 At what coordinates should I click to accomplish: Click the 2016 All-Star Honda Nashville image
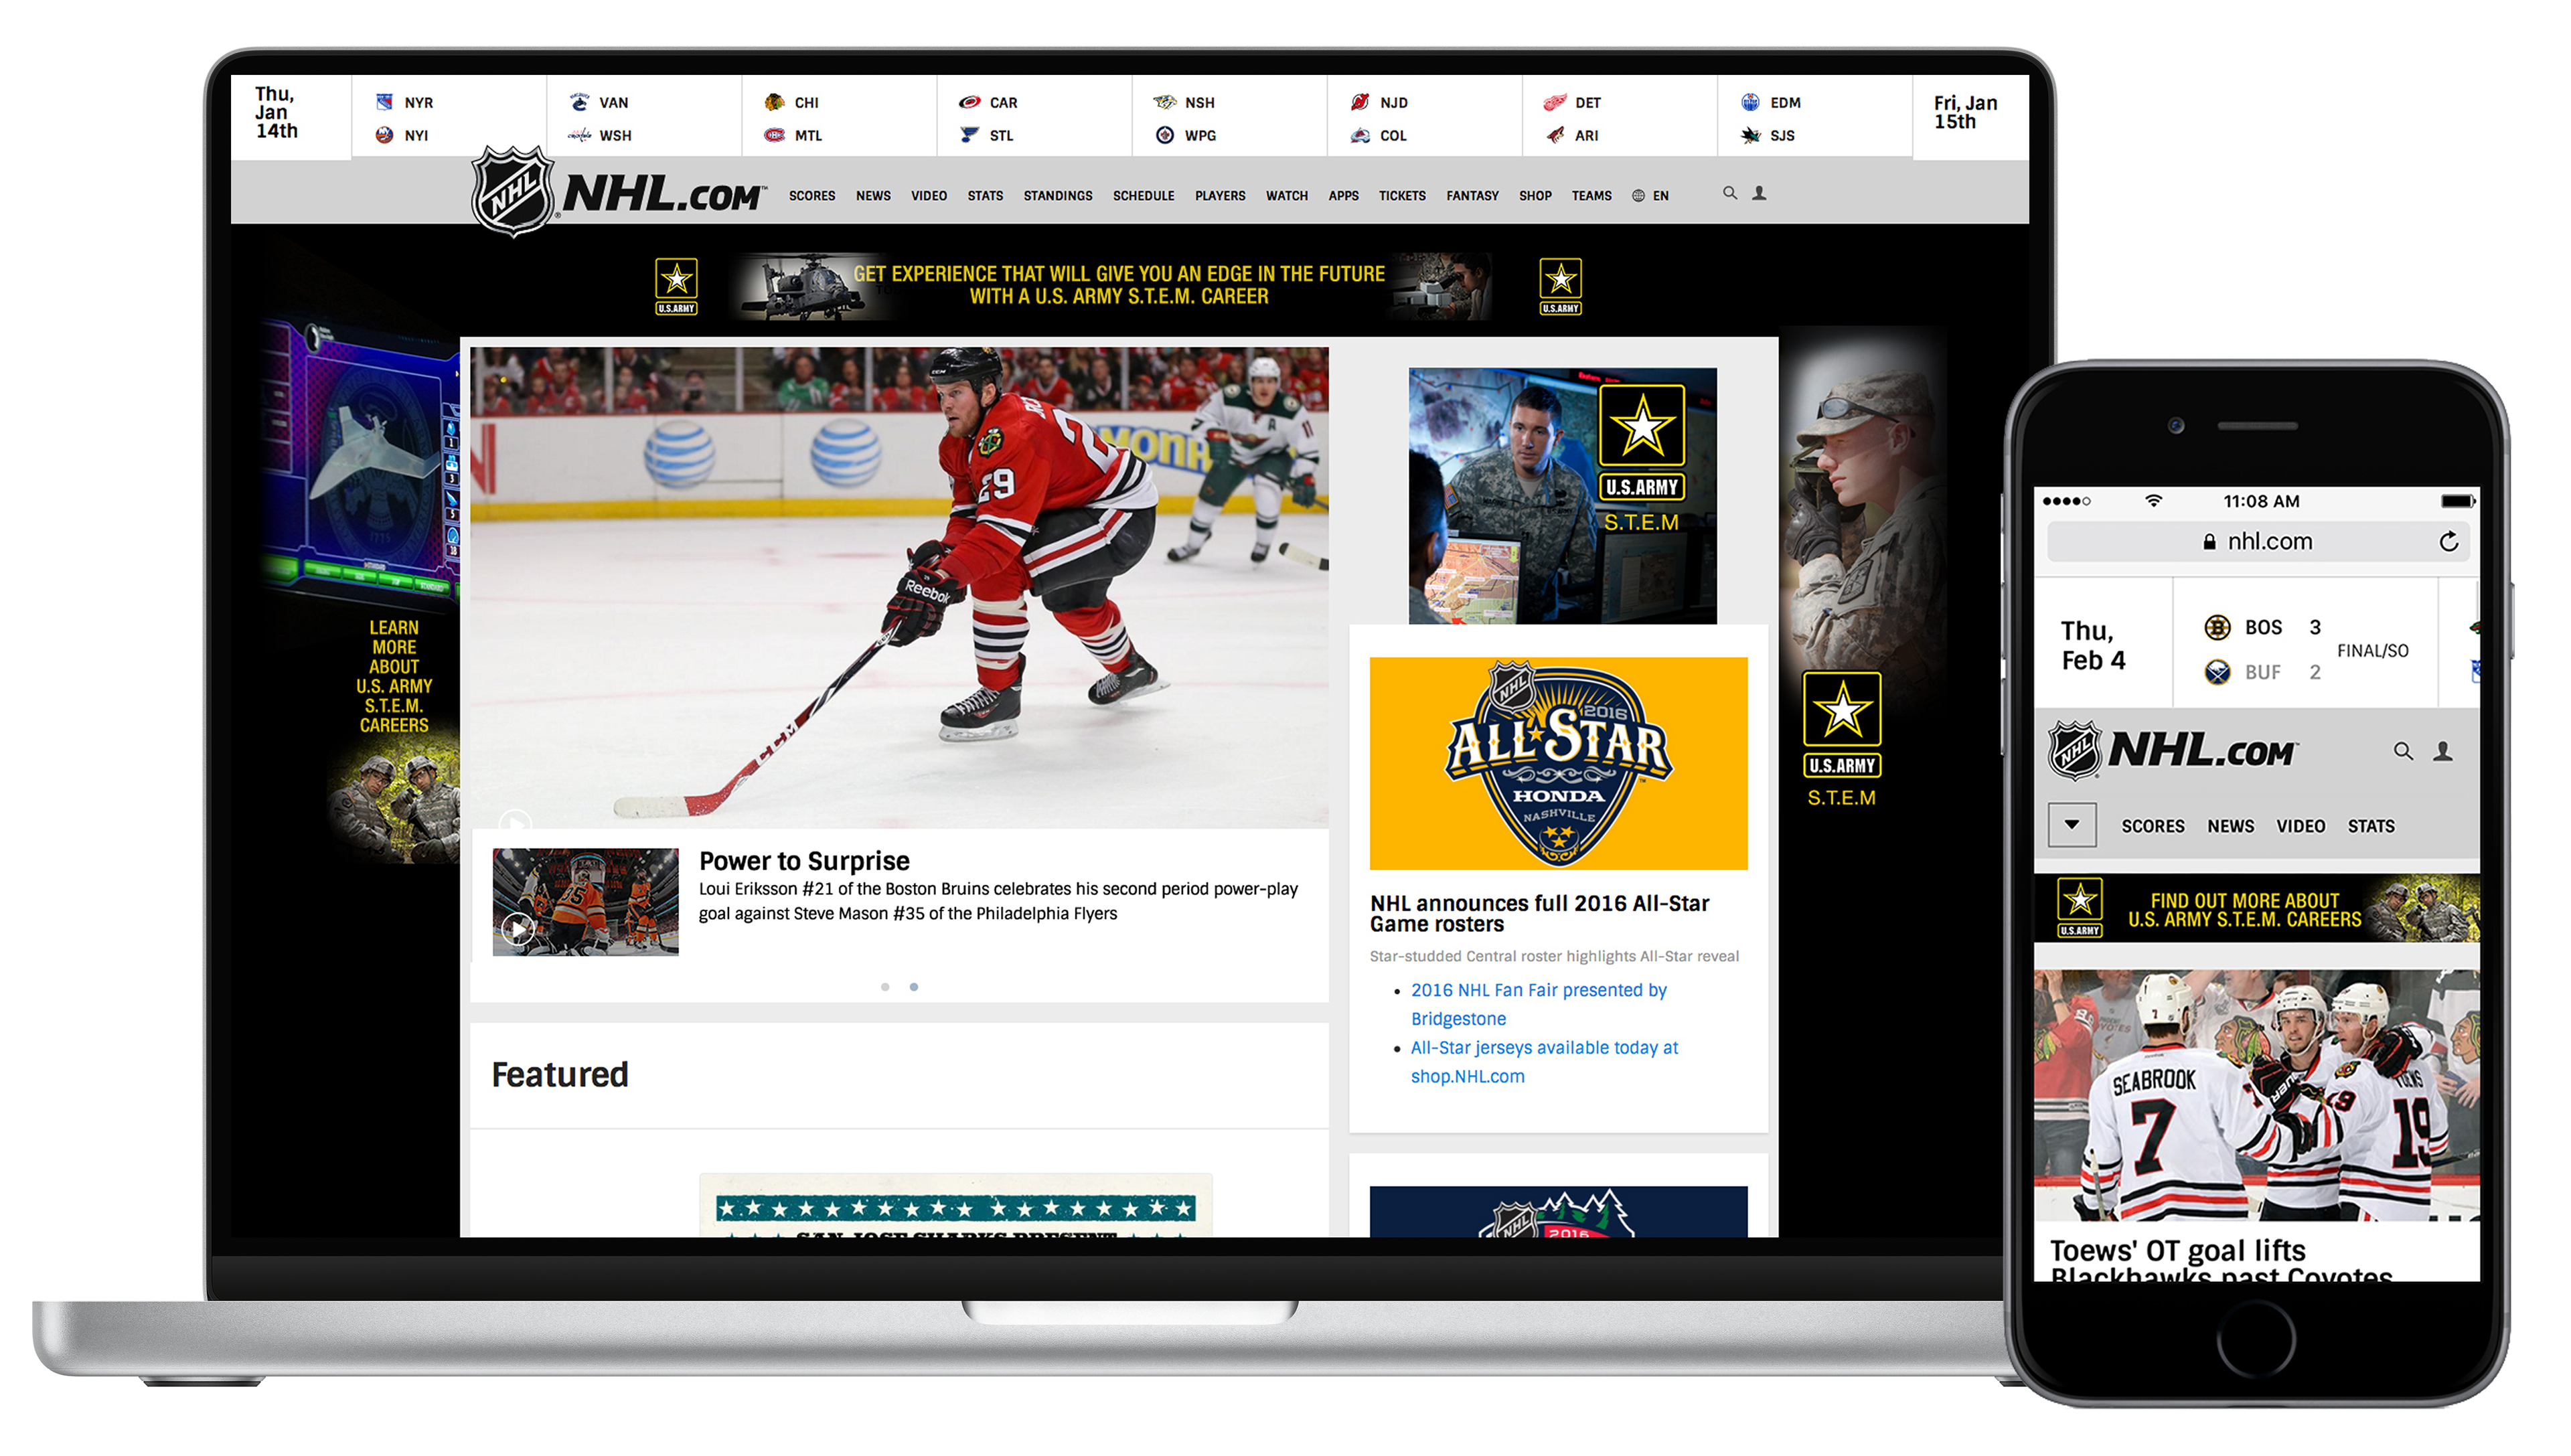[1558, 763]
